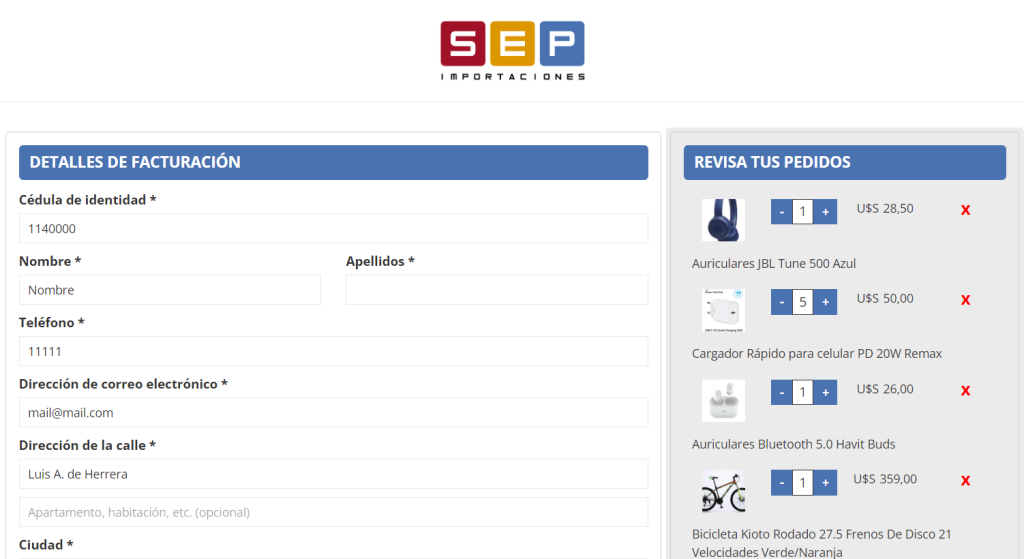
Task: Reduce Havit Buds quantity by one
Action: pyautogui.click(x=782, y=393)
